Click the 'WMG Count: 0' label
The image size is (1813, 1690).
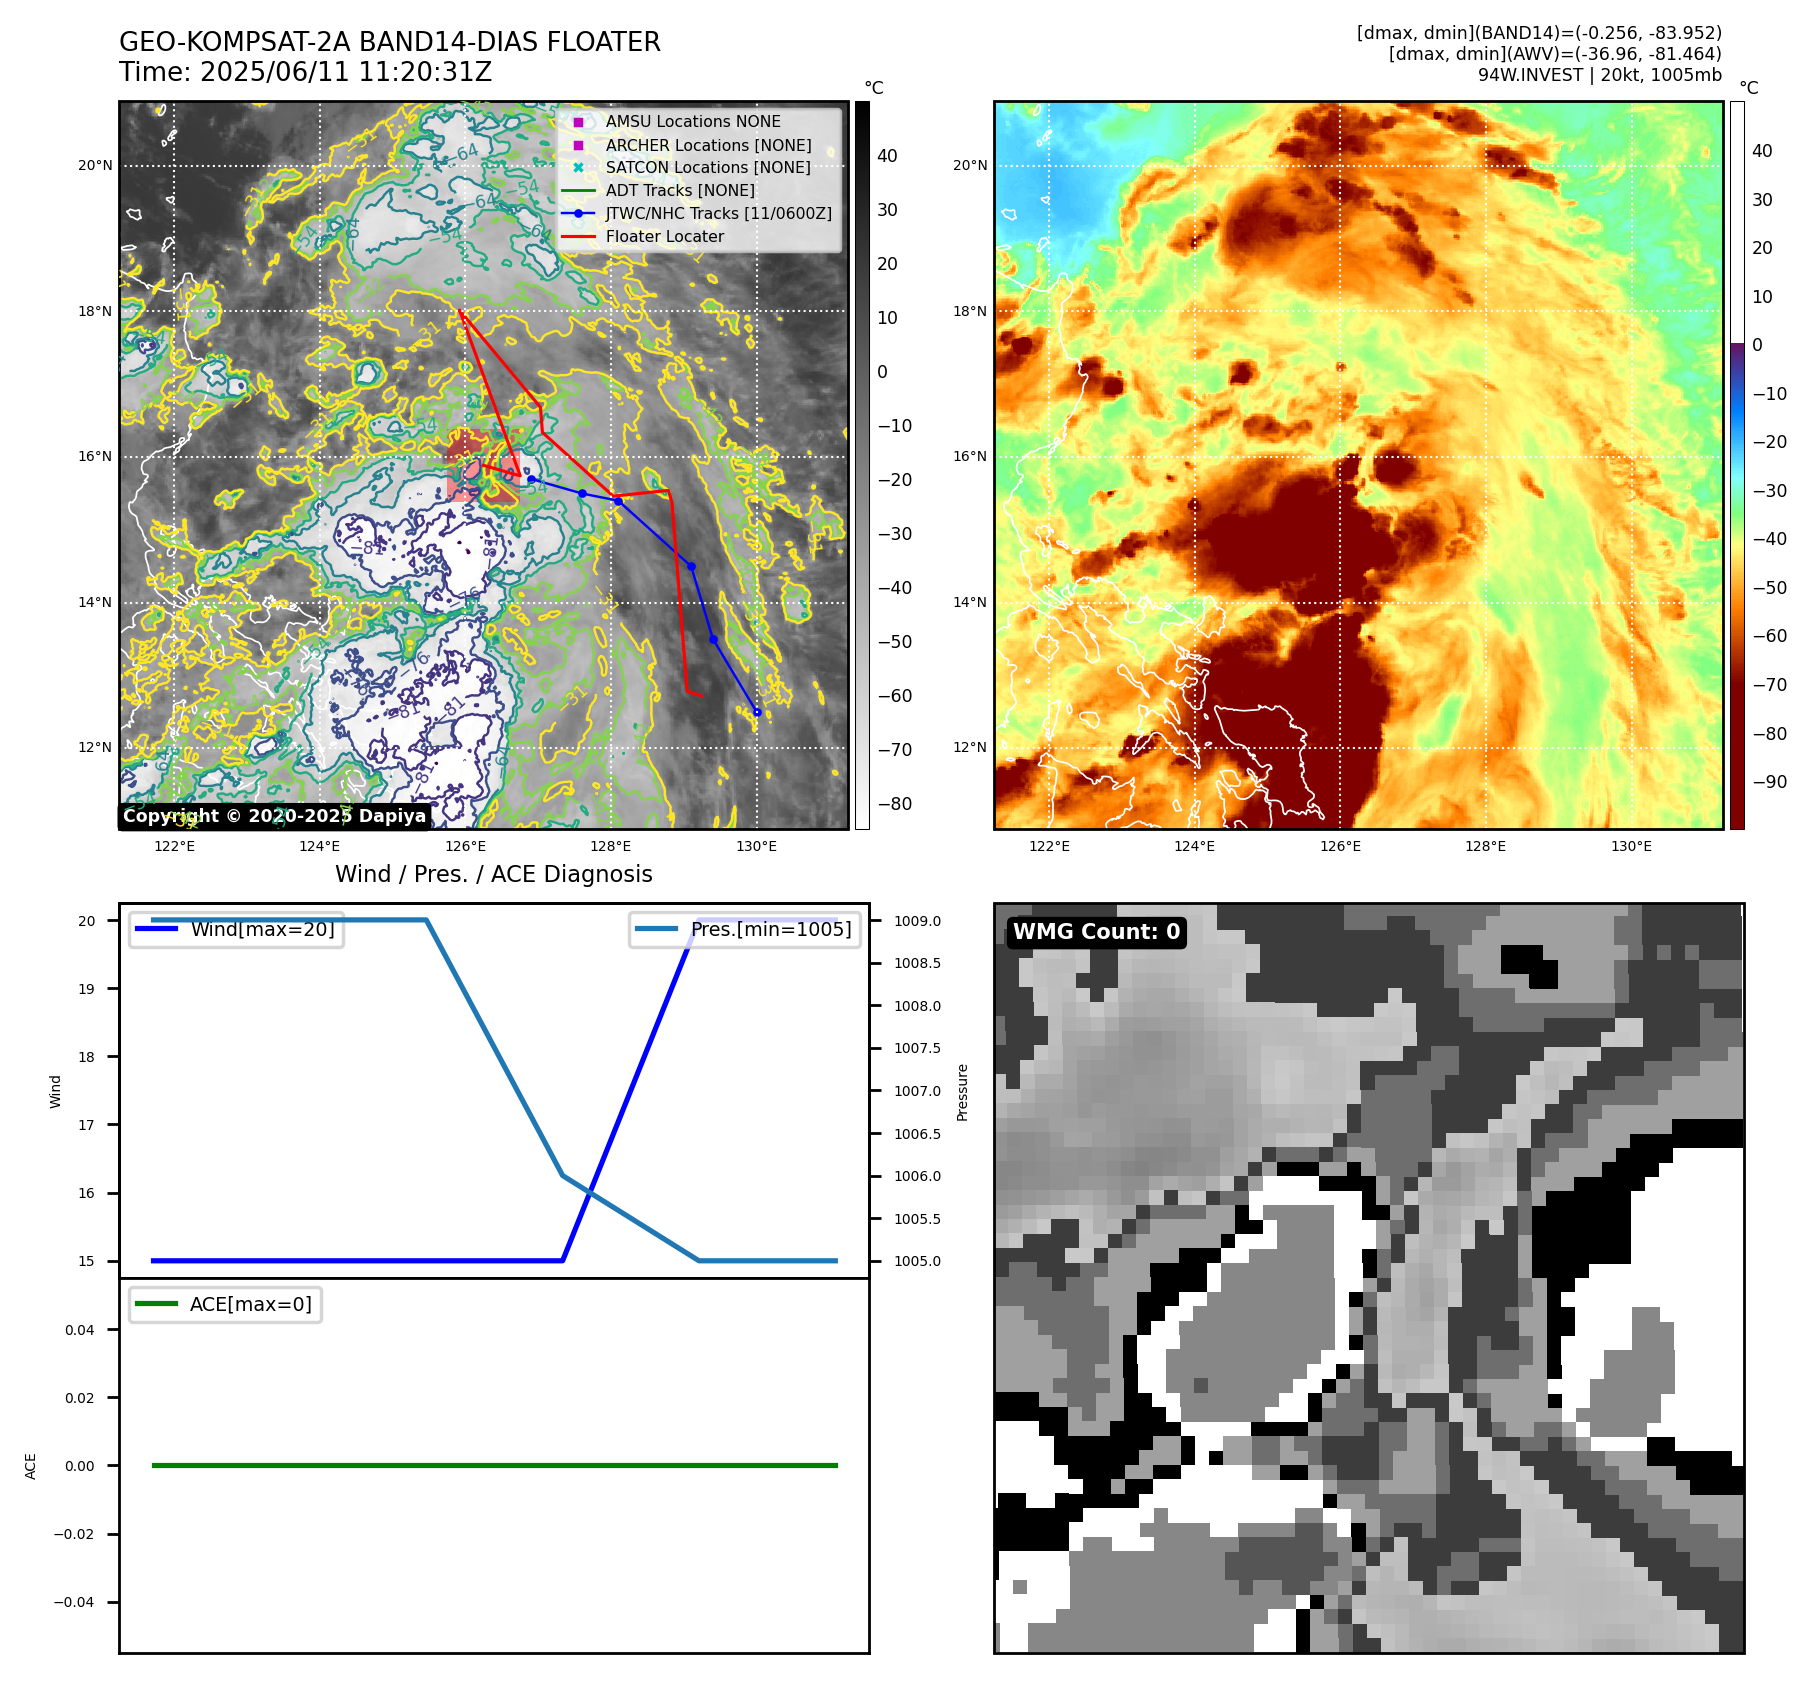(1097, 932)
